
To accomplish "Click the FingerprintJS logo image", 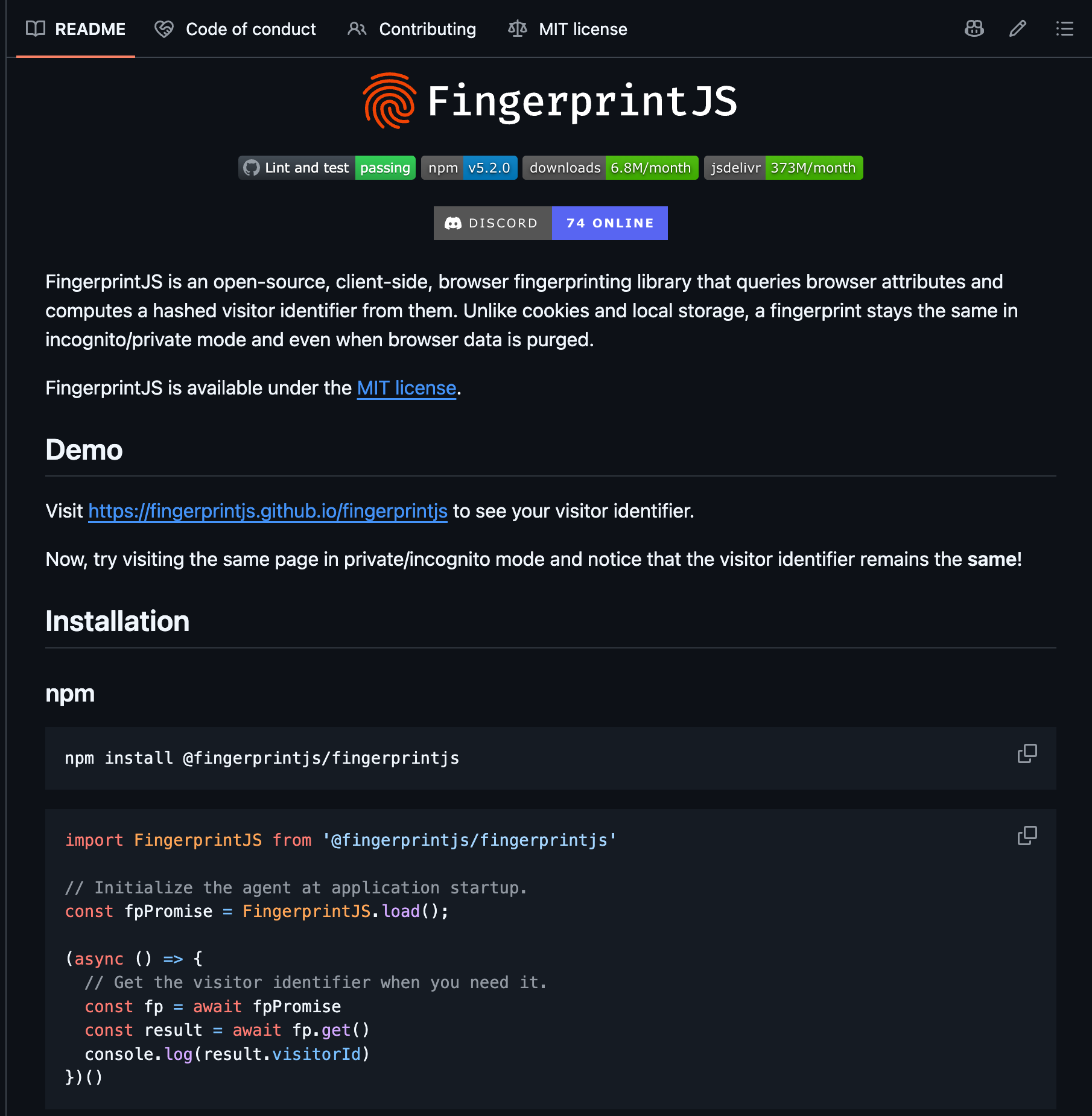I will (x=550, y=100).
